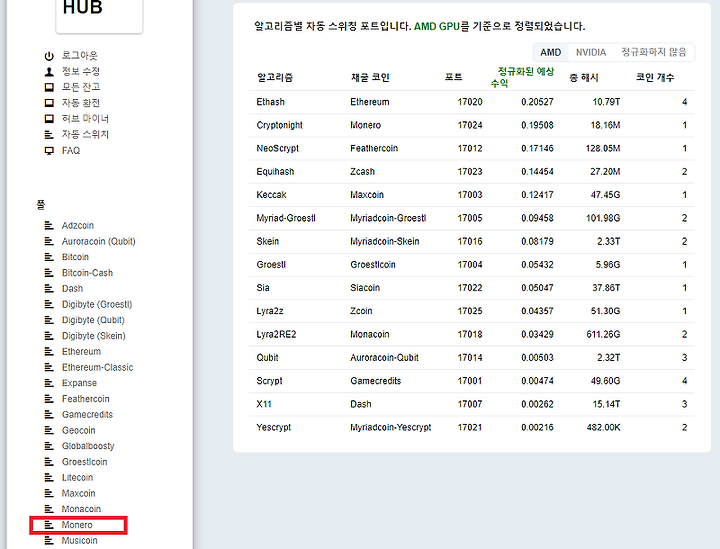Click the chart icon beside Bitcoin-Cash

pyautogui.click(x=49, y=273)
